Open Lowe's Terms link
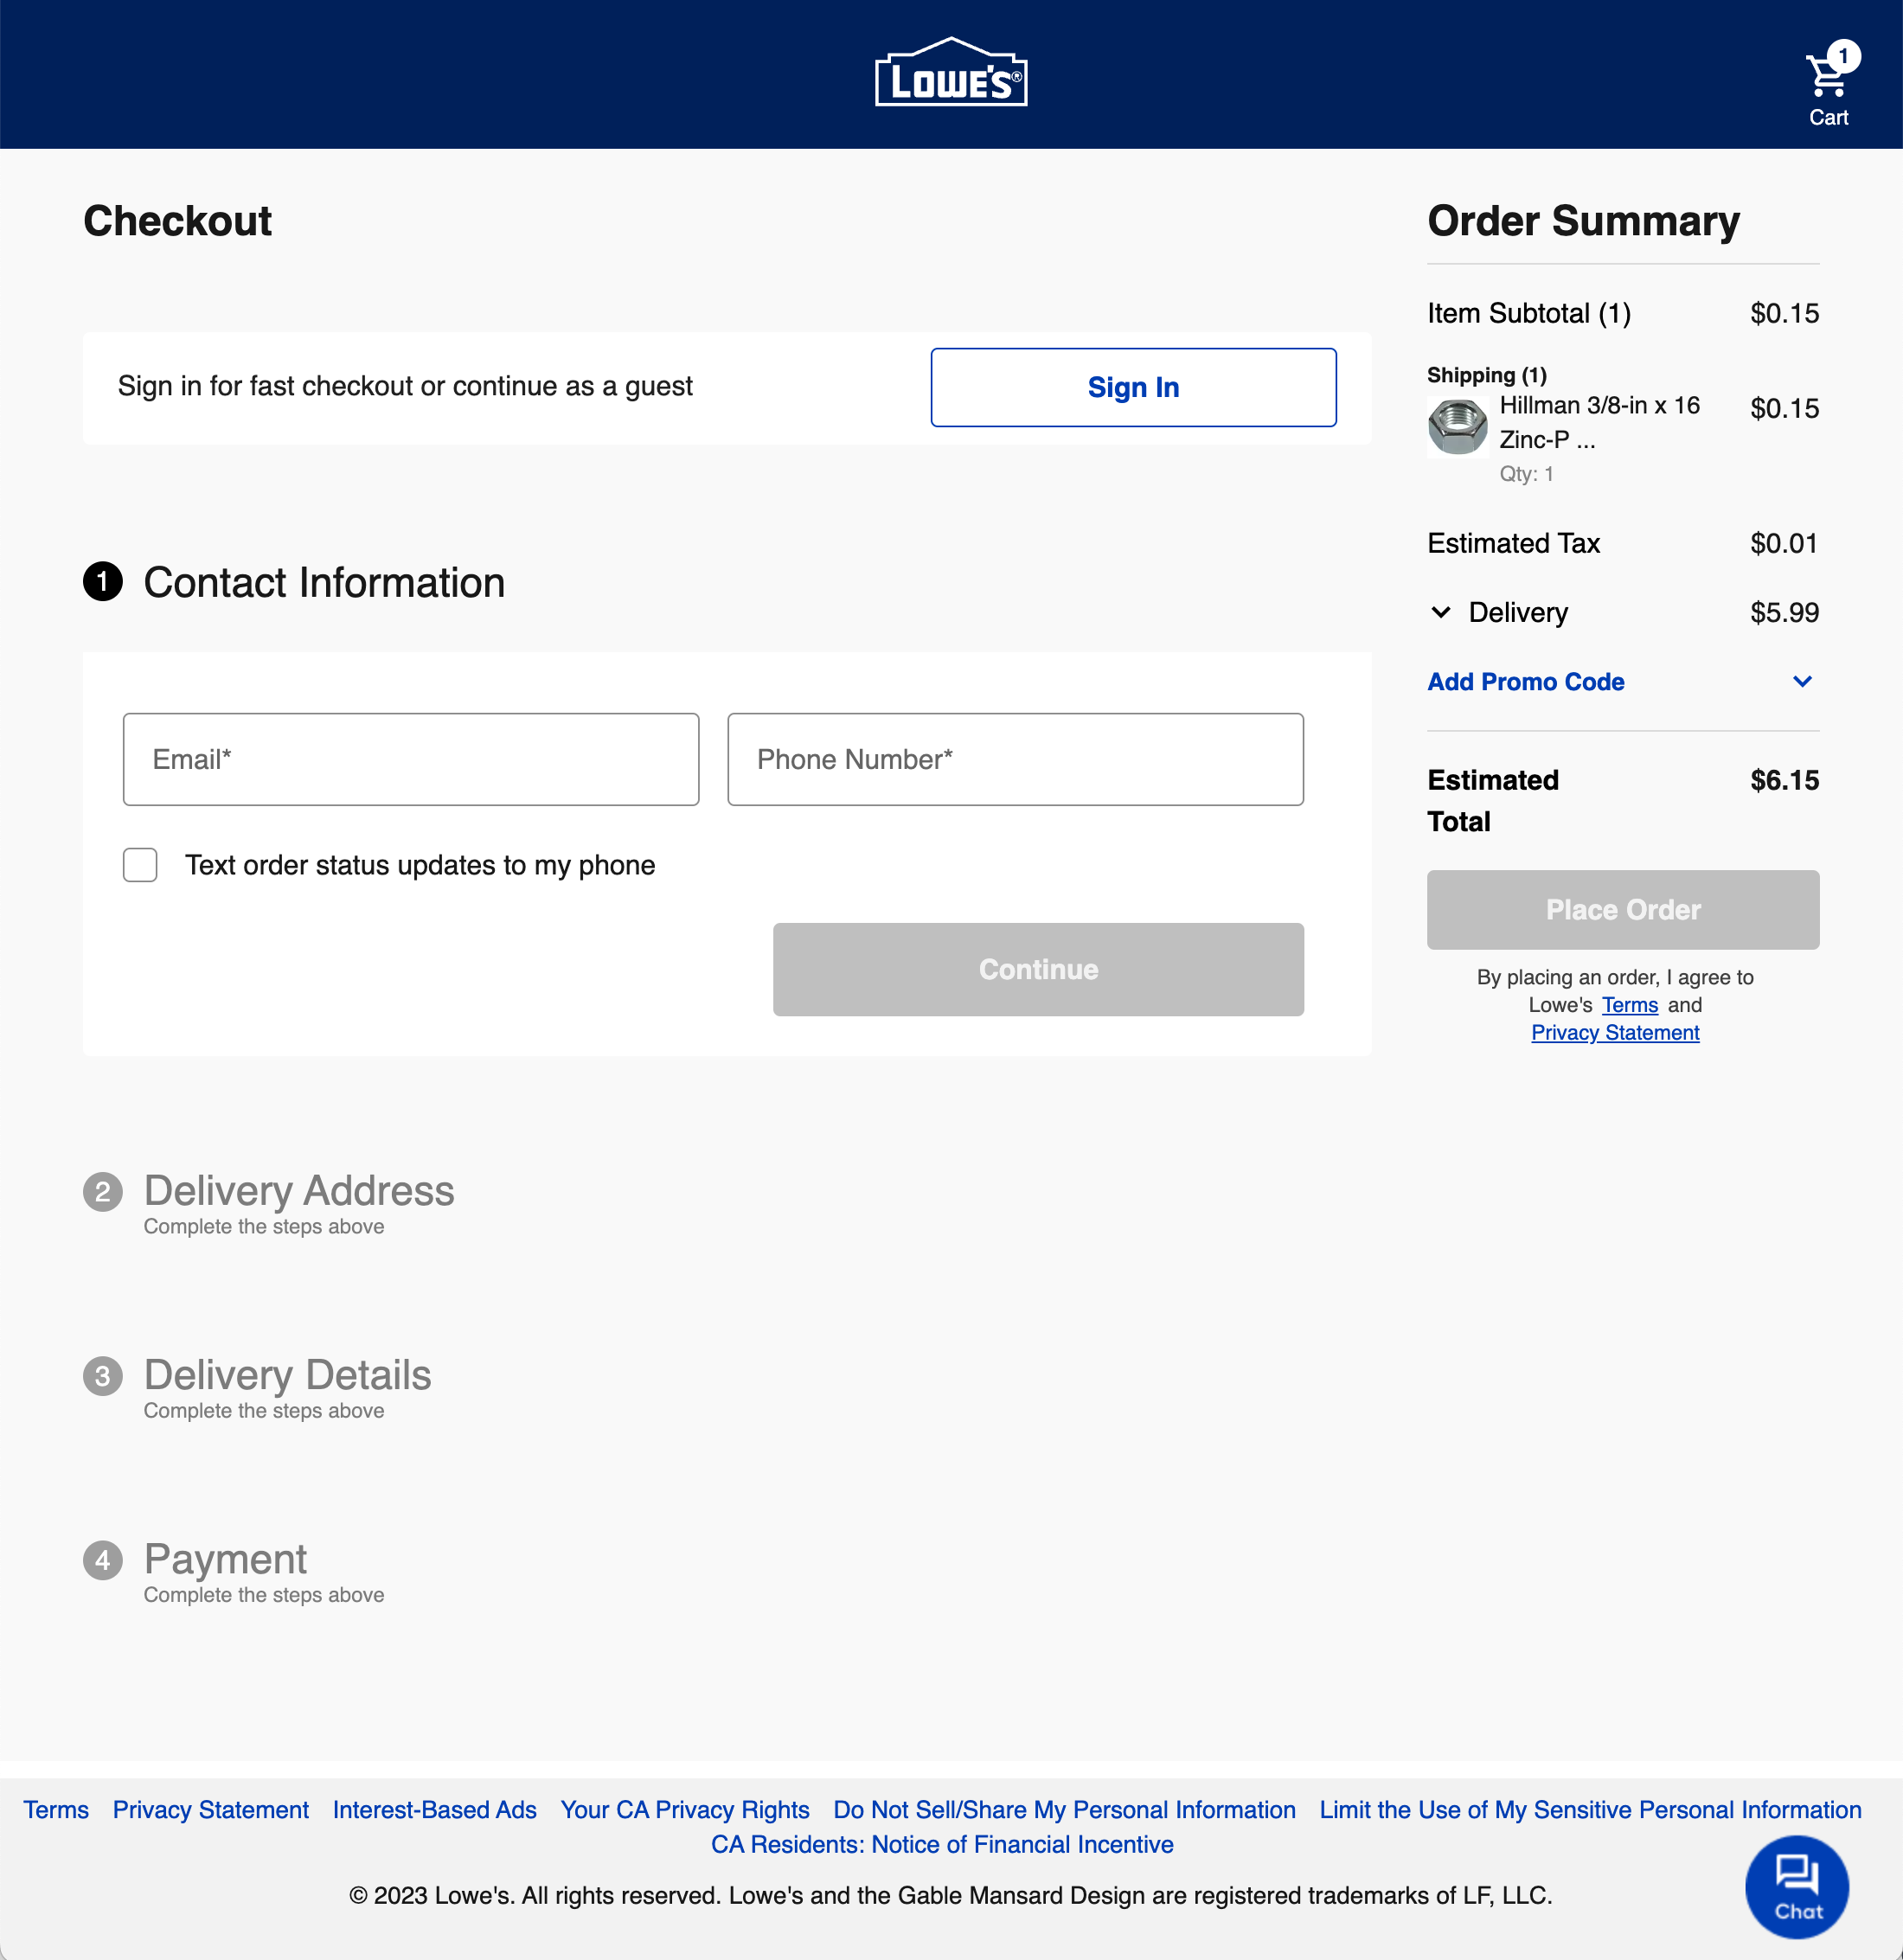The image size is (1903, 1960). coord(1629,1005)
